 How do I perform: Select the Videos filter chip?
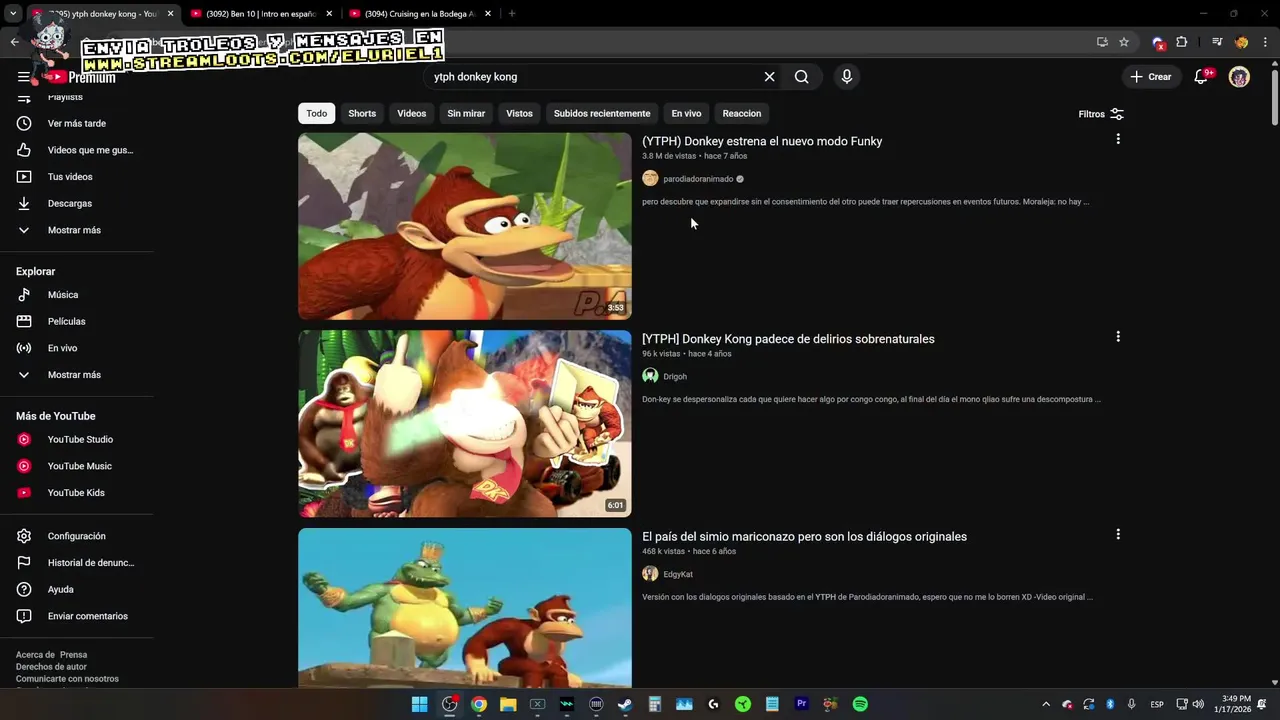pyautogui.click(x=412, y=114)
